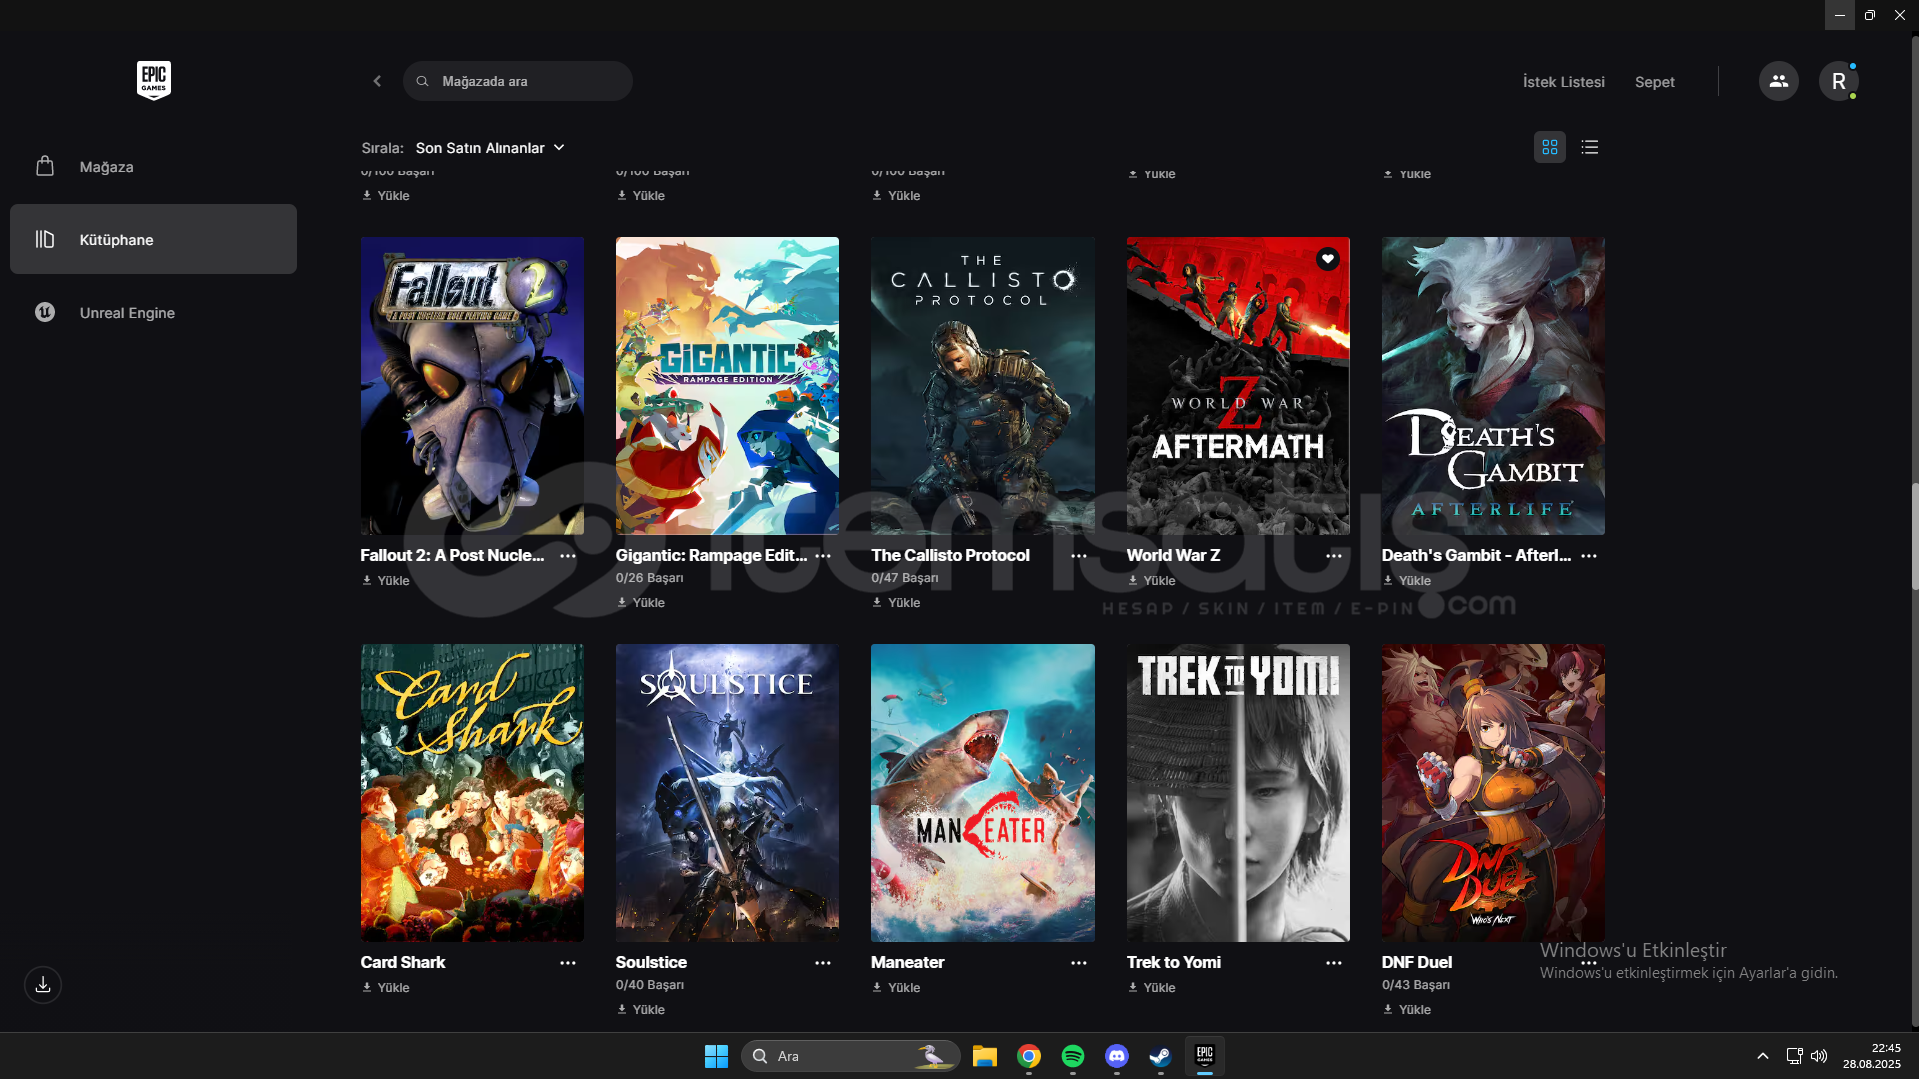This screenshot has height=1079, width=1919.
Task: Open File Explorer from taskbar
Action: 985,1056
